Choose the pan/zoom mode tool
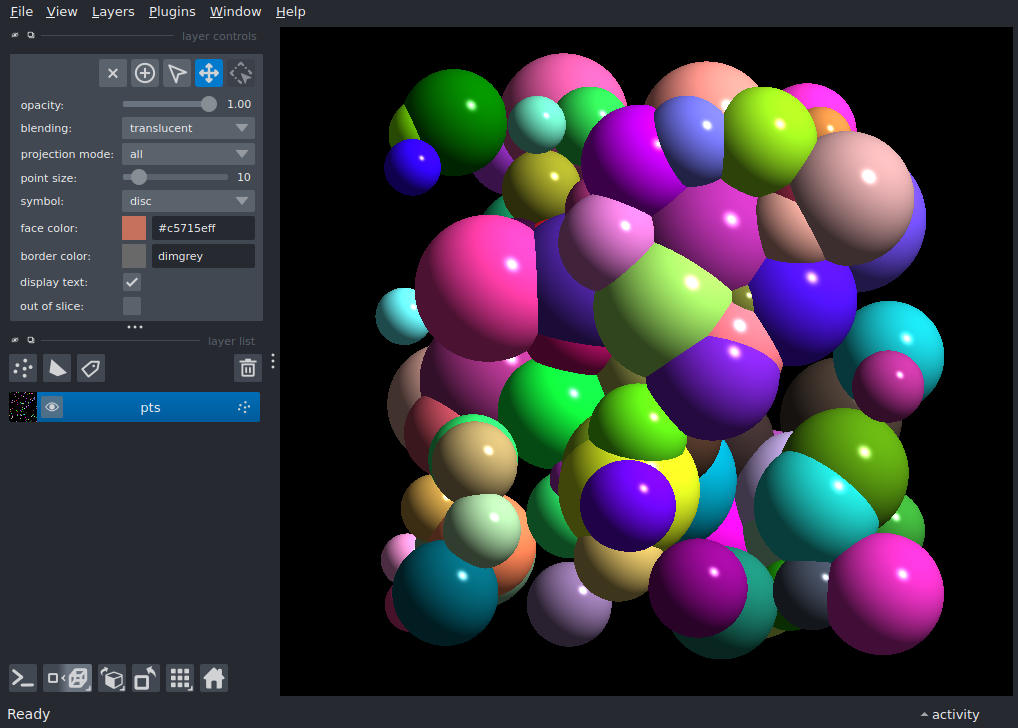 pyautogui.click(x=209, y=73)
